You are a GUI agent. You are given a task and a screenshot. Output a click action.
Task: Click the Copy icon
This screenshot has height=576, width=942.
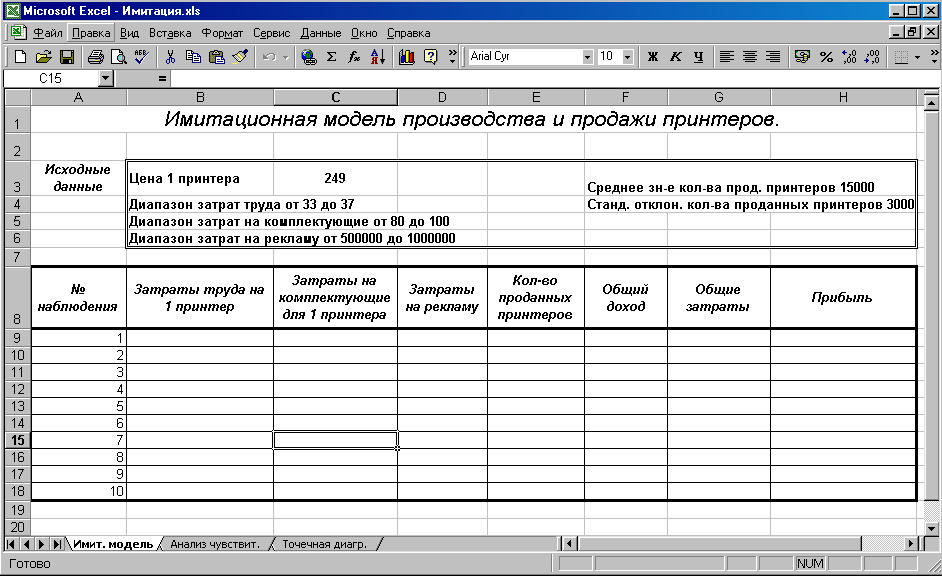[x=193, y=57]
